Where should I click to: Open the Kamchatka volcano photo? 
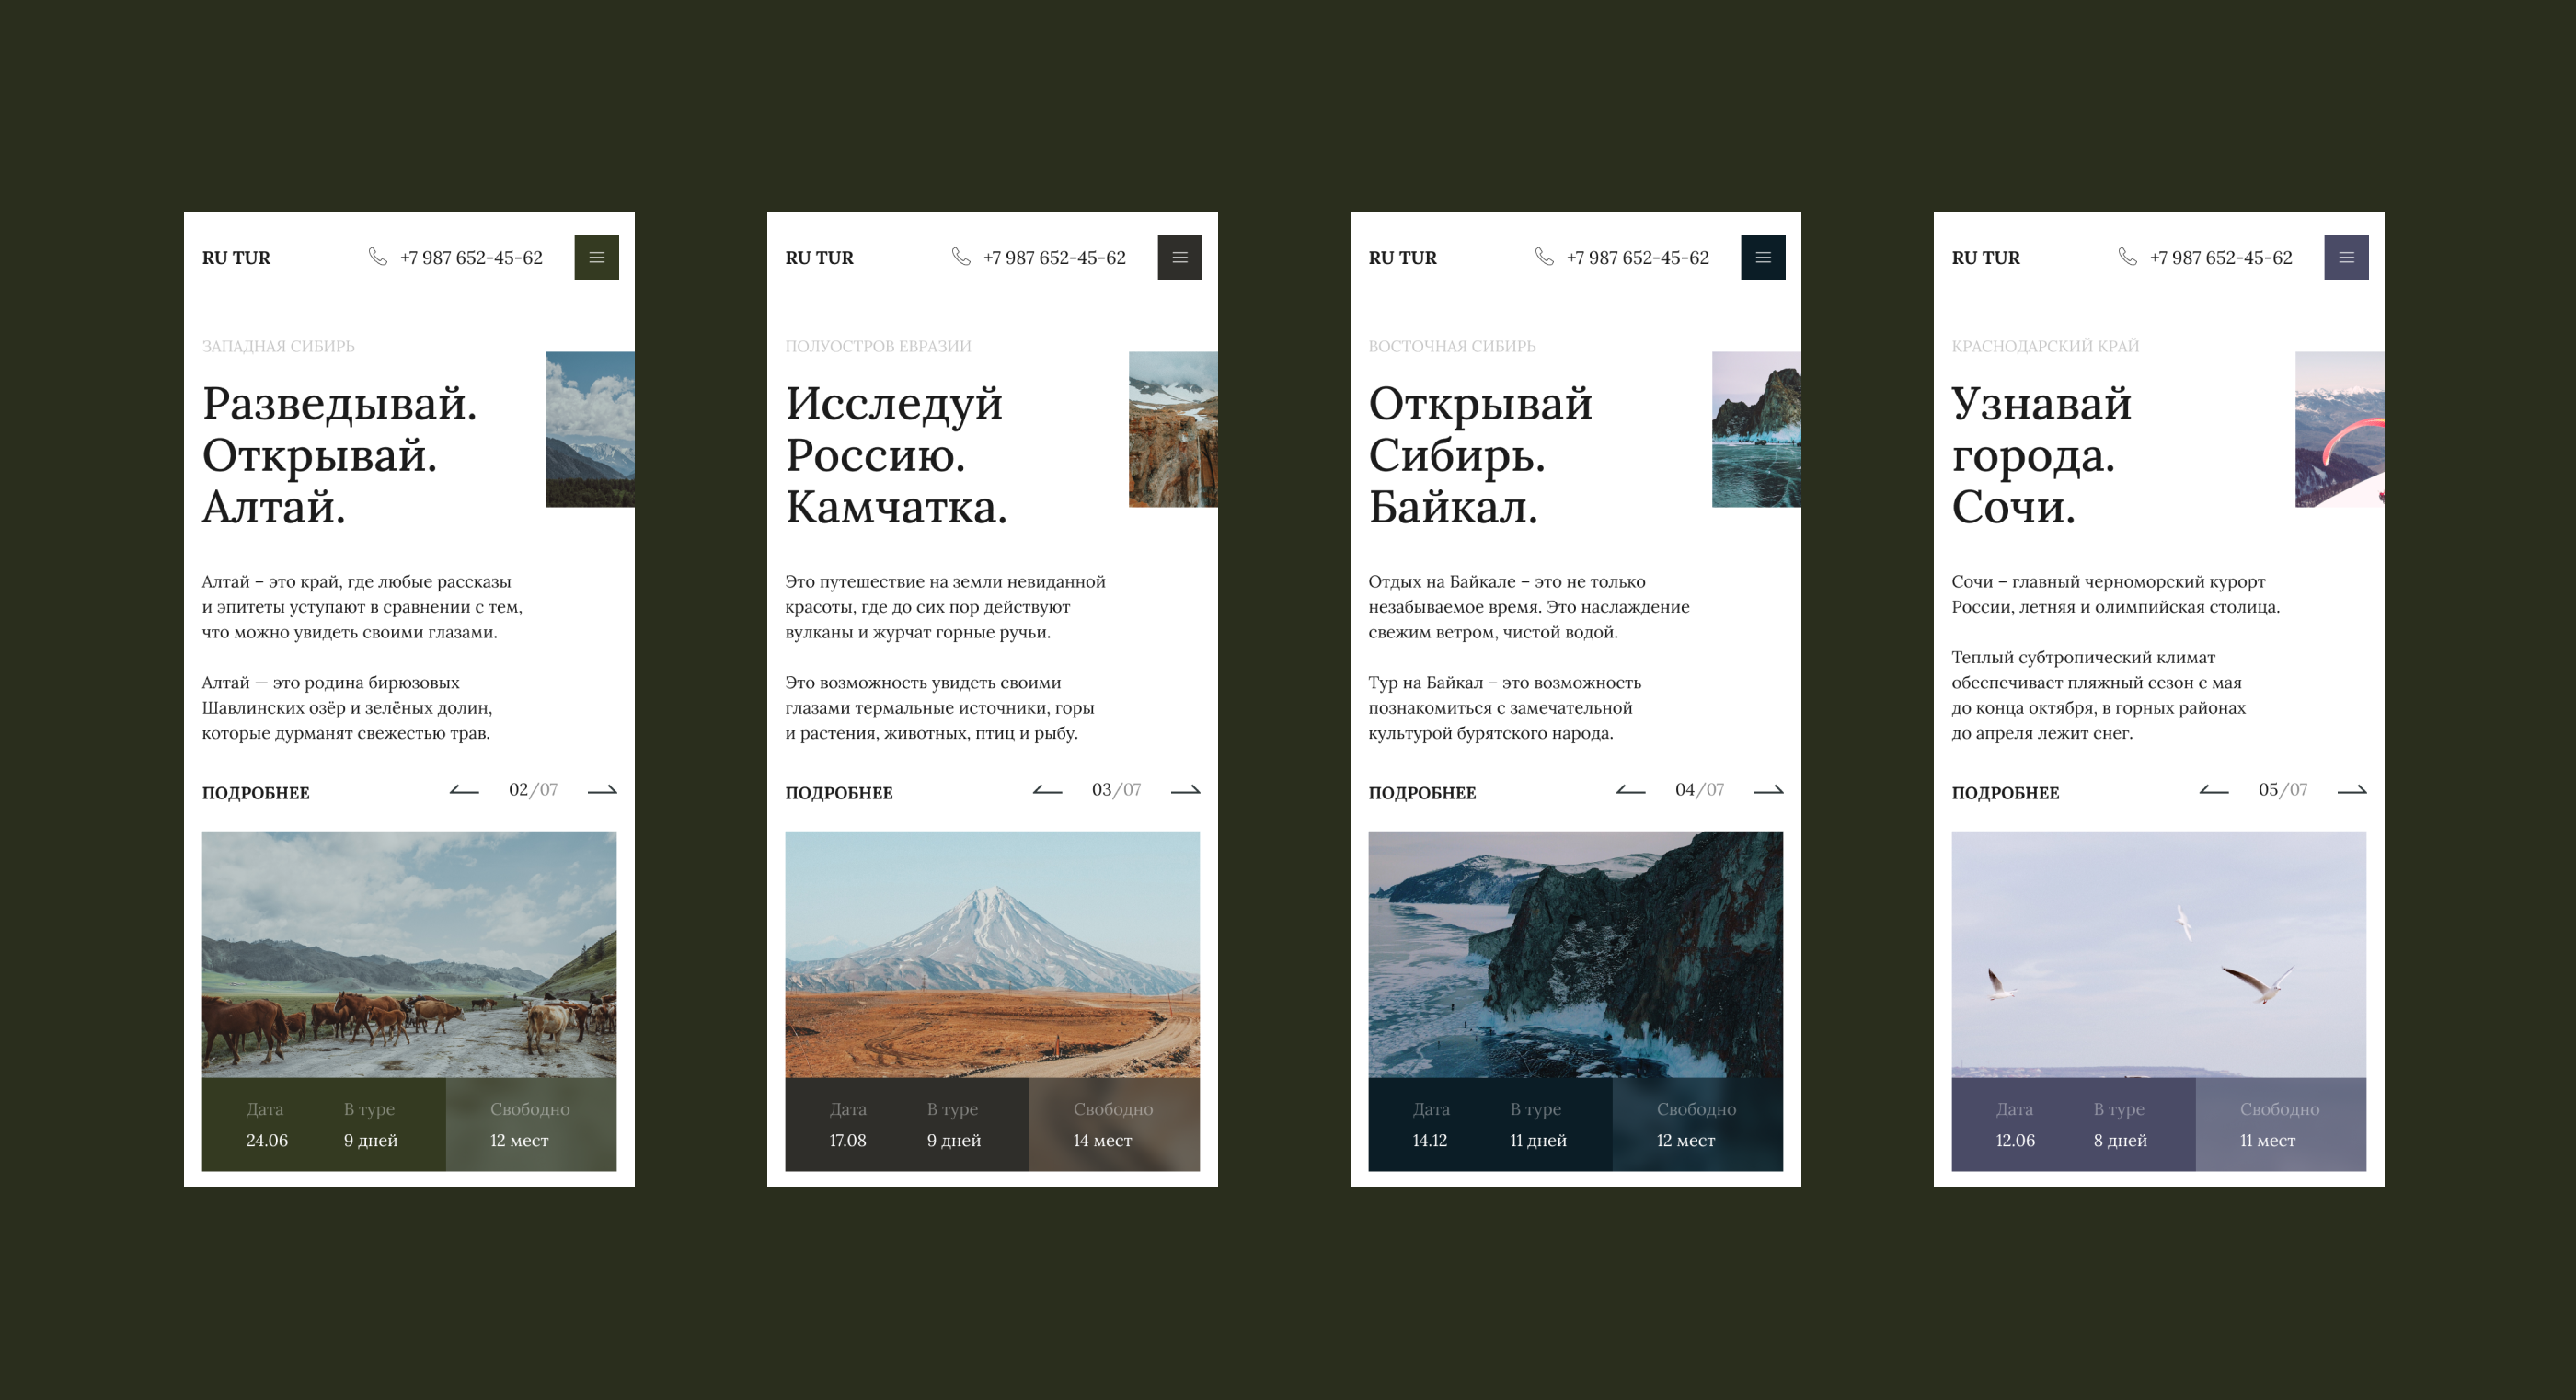(x=992, y=953)
